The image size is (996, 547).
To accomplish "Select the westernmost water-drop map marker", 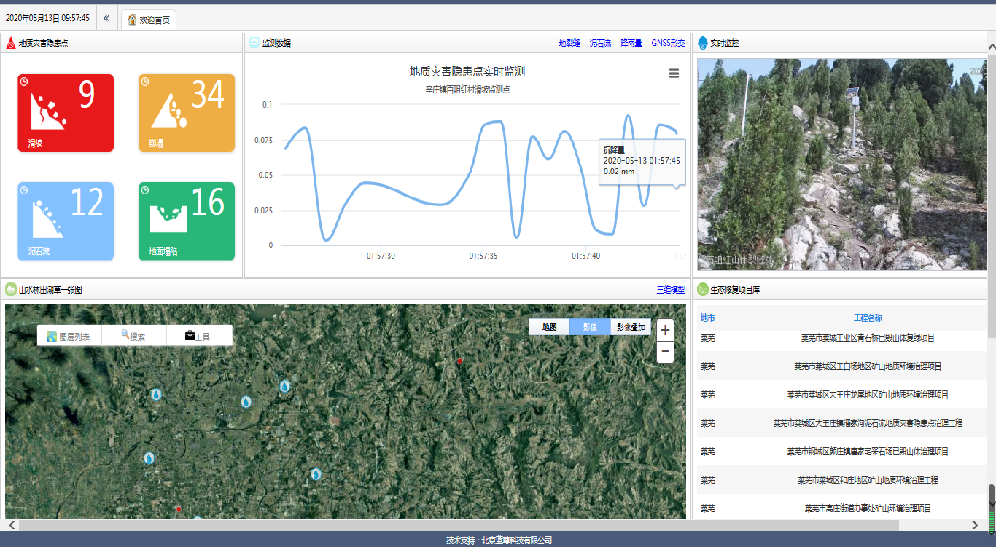I will coord(149,457).
